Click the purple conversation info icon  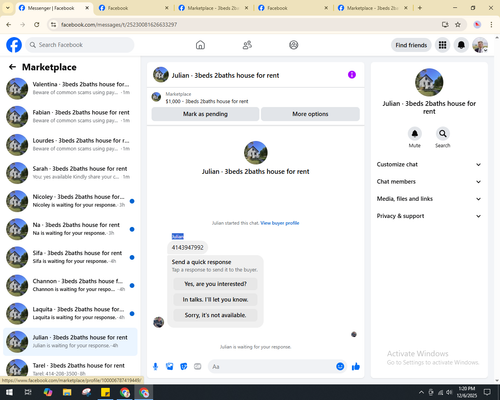tap(352, 75)
